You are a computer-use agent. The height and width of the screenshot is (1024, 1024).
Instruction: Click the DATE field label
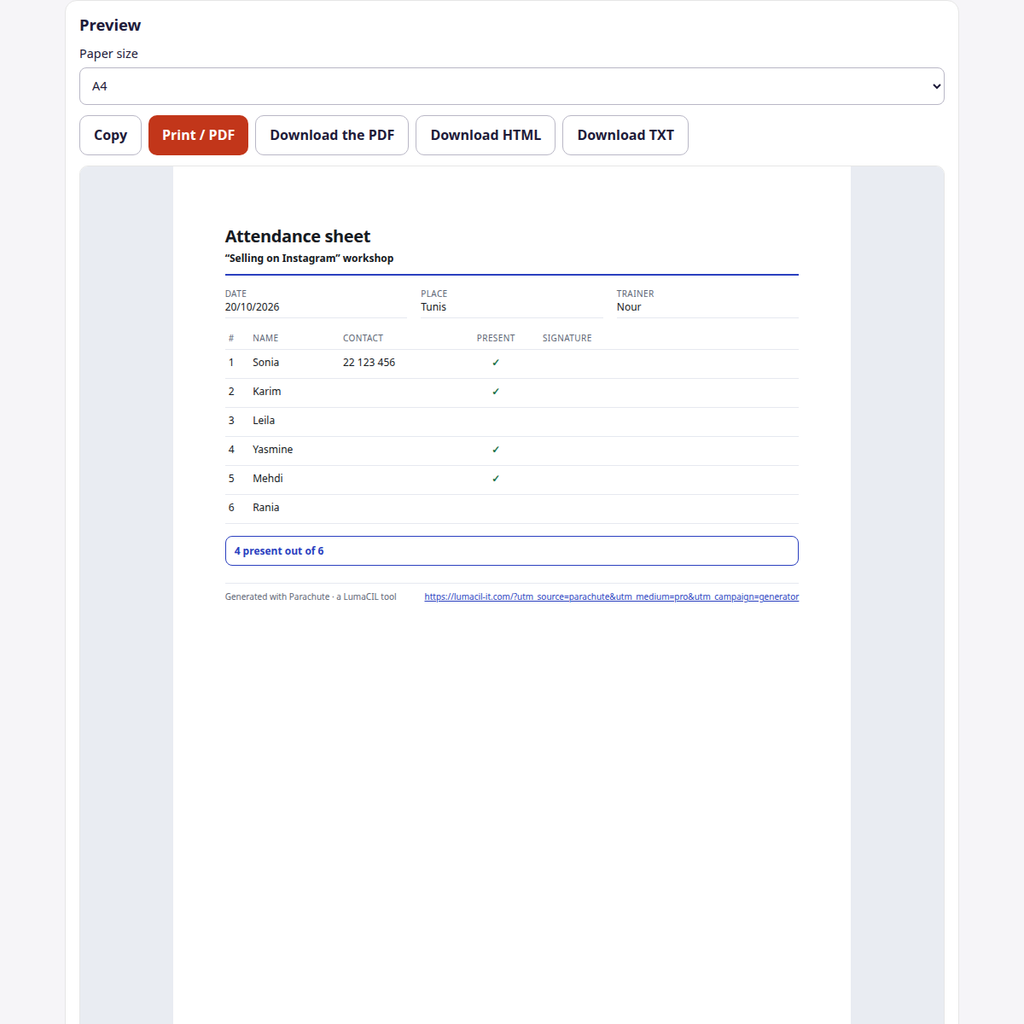[x=236, y=294]
